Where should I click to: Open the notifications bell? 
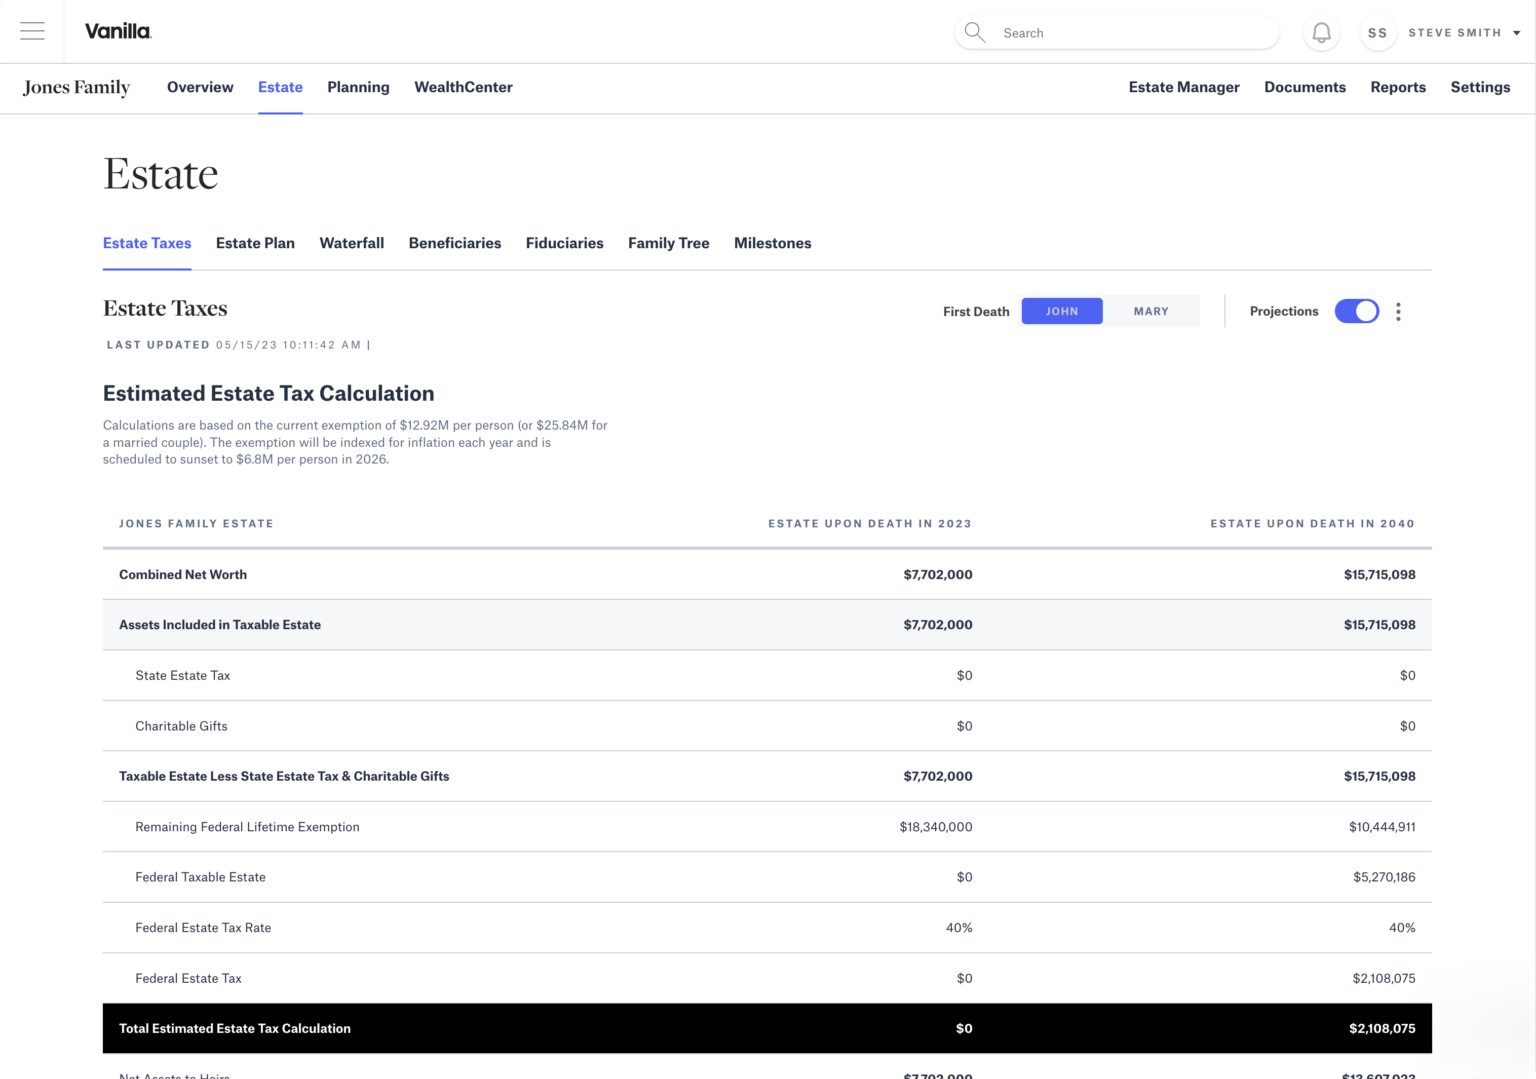1321,31
